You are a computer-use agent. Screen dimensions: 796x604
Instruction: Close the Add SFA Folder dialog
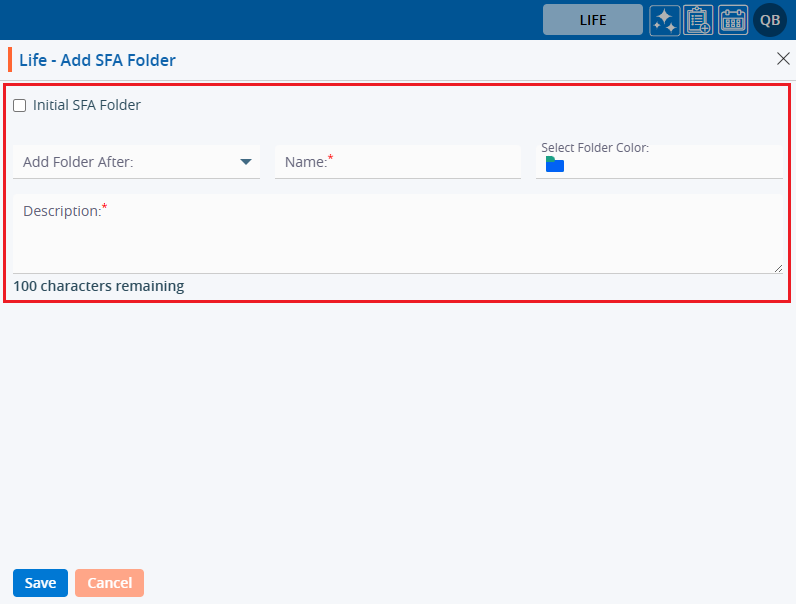(x=783, y=59)
